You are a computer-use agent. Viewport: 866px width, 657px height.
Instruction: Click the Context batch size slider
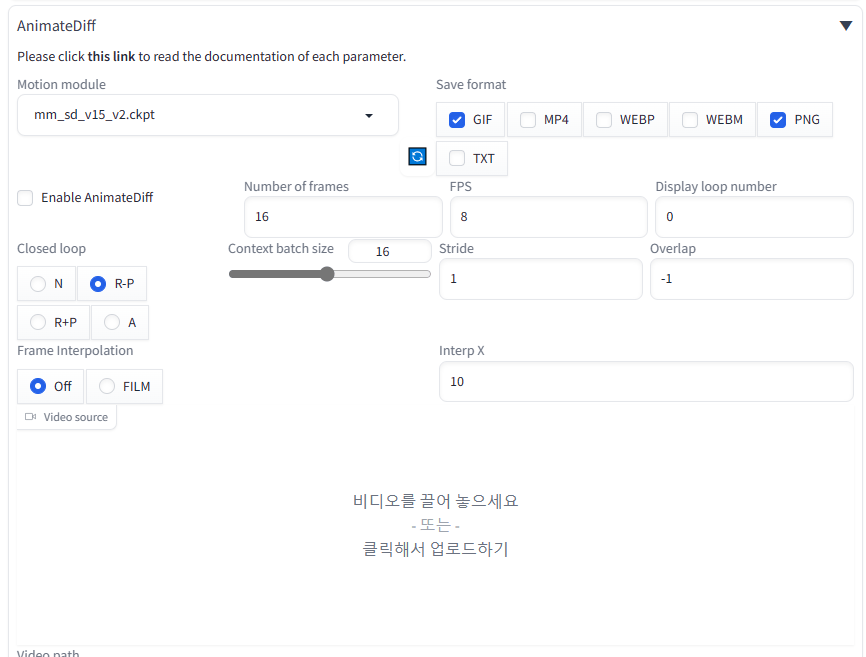point(328,274)
